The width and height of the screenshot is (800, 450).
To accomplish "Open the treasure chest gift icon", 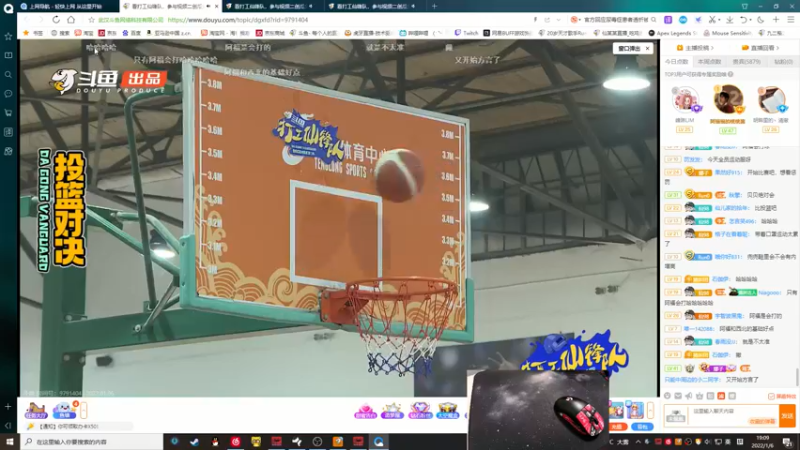I will (447, 411).
